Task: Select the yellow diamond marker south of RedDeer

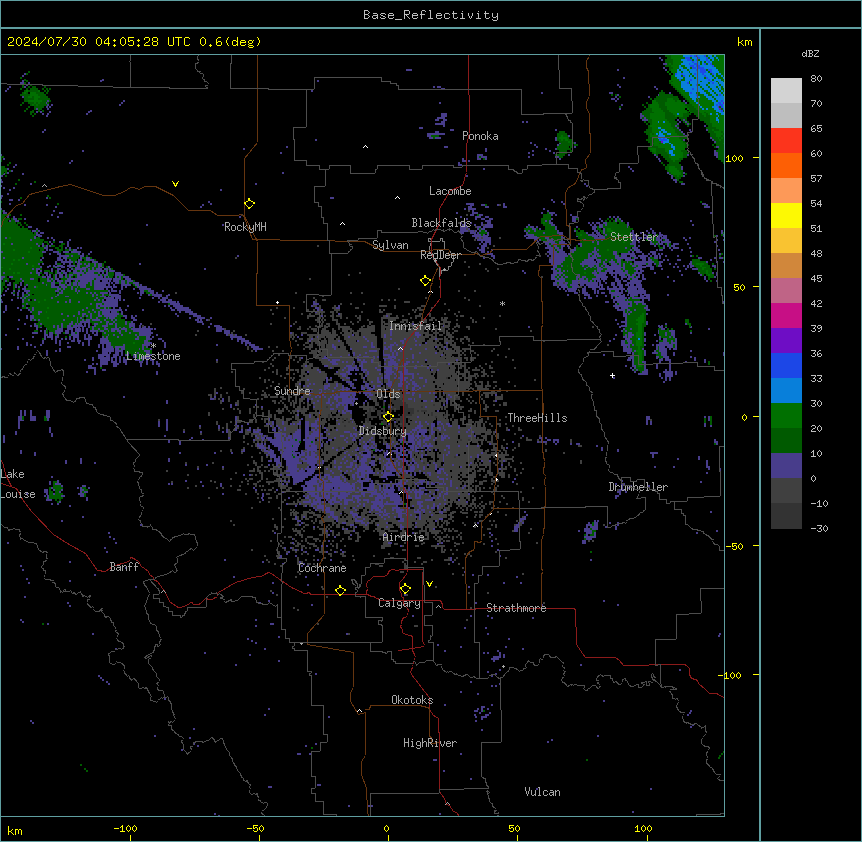Action: coord(426,281)
